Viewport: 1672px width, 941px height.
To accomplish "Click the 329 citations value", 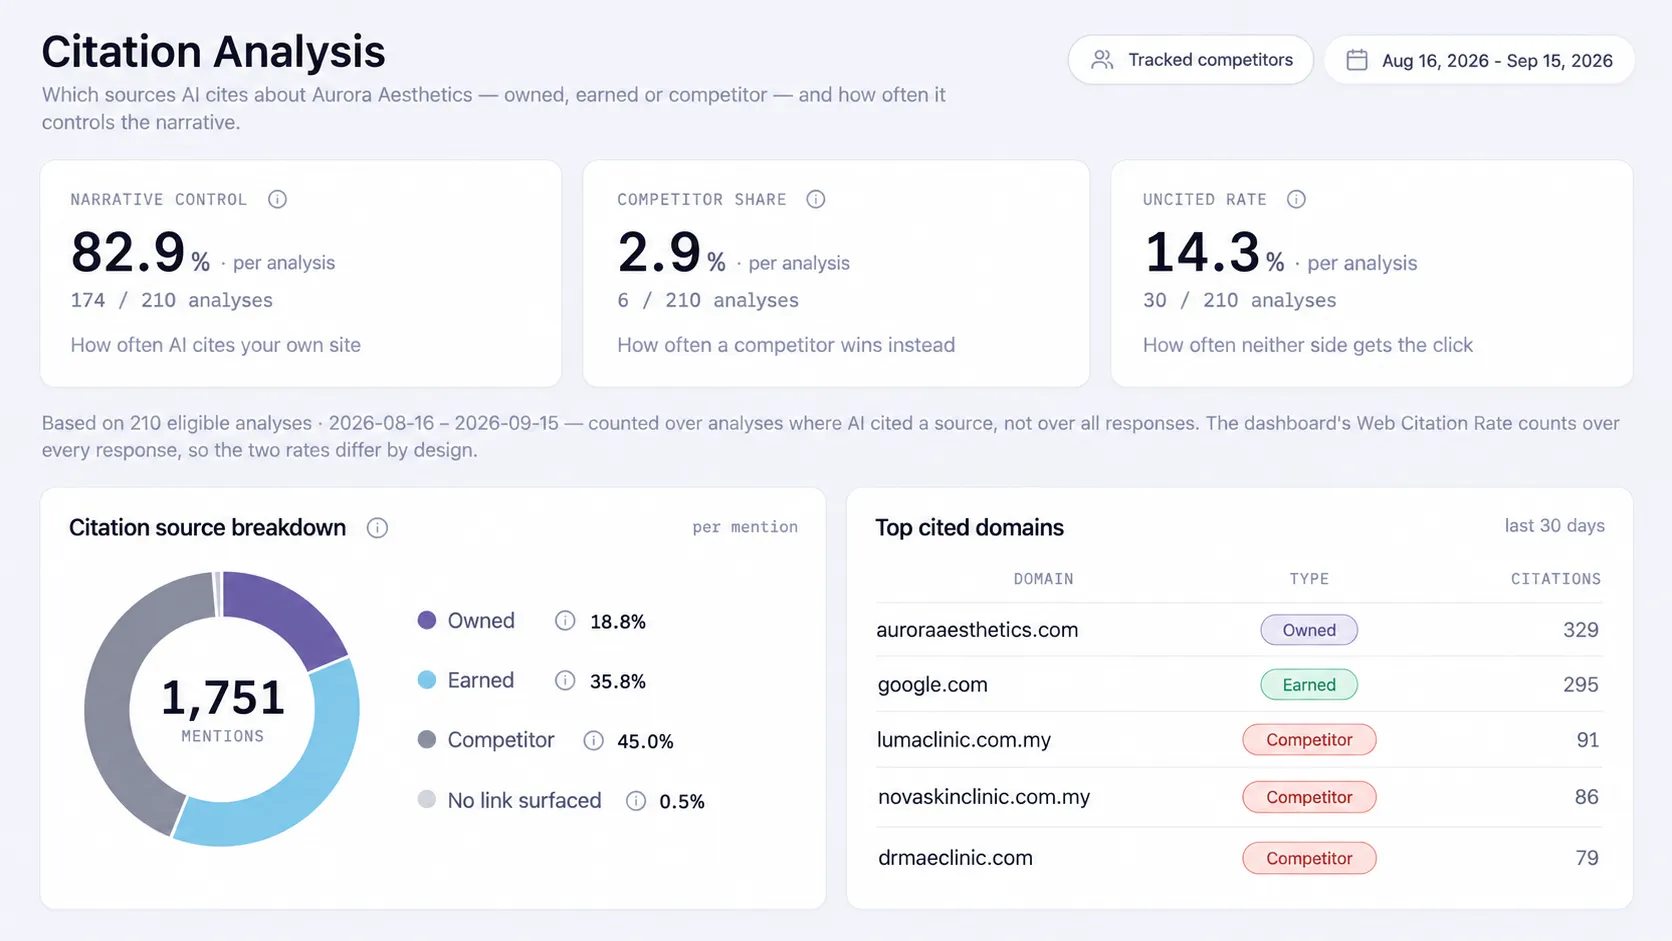I will click(x=1581, y=630).
